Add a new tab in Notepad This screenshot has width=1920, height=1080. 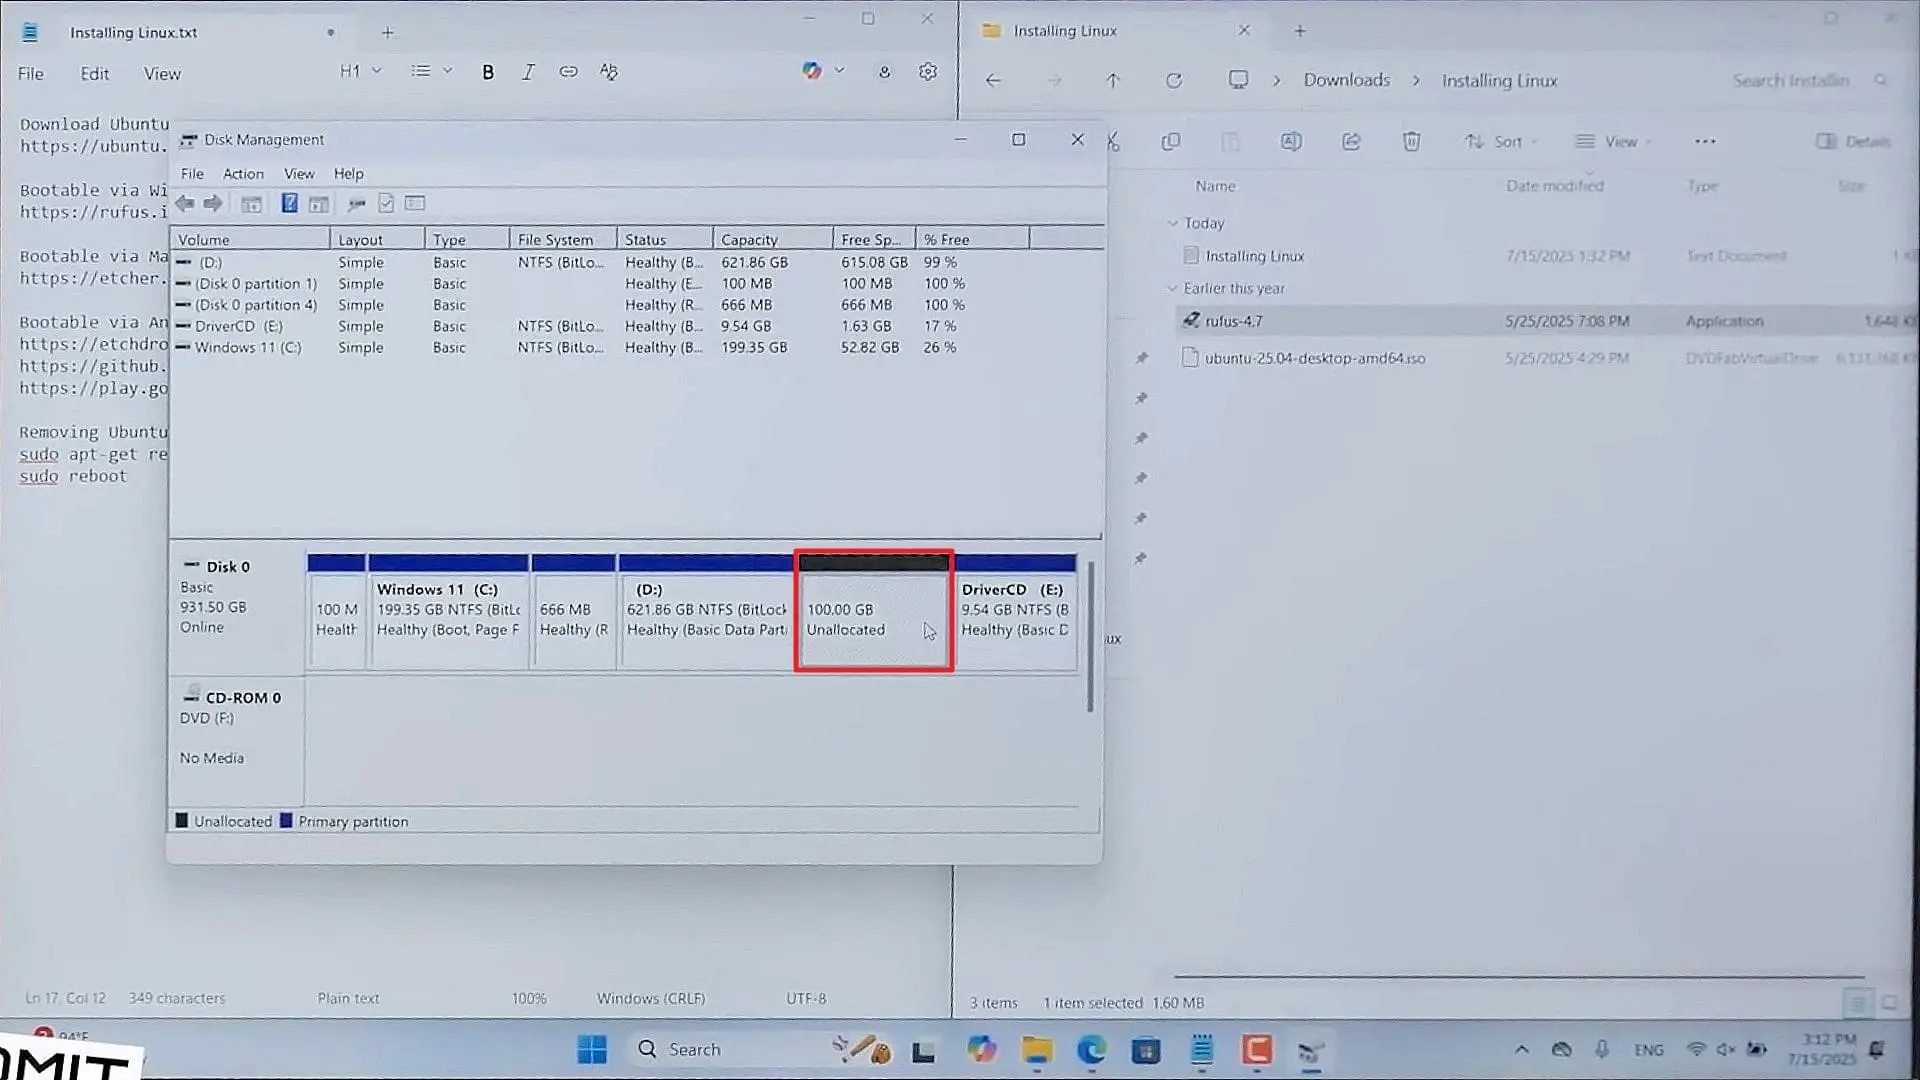point(387,33)
